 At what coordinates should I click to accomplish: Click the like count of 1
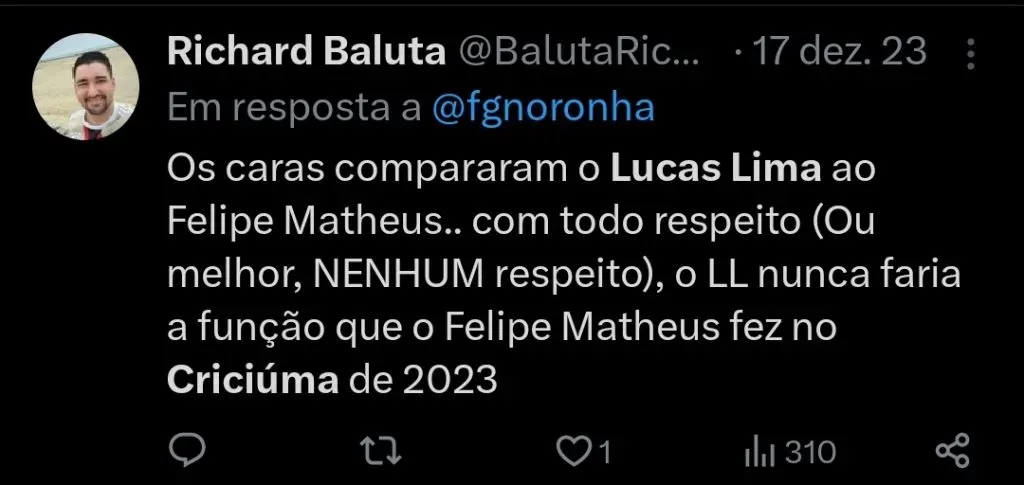point(604,453)
